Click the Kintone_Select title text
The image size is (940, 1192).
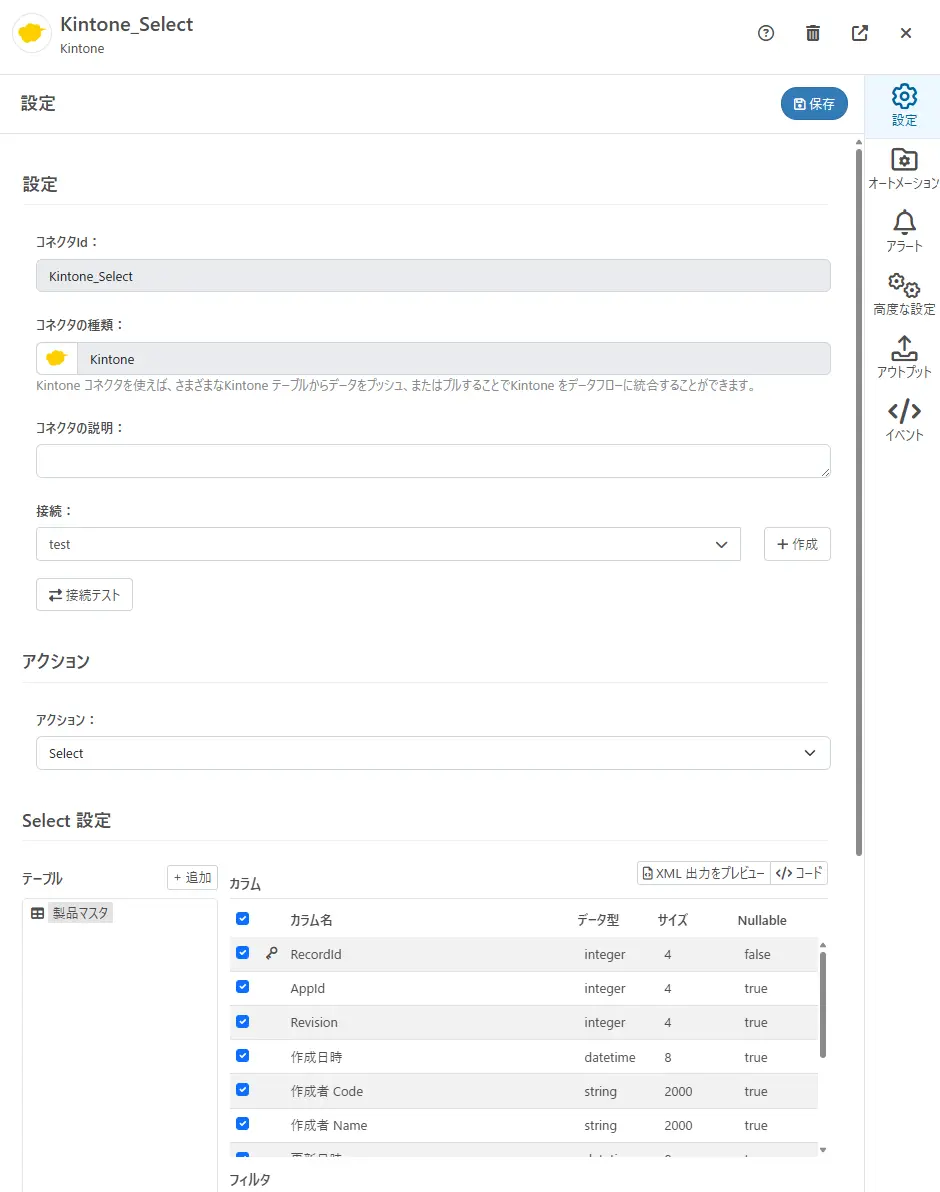(126, 24)
